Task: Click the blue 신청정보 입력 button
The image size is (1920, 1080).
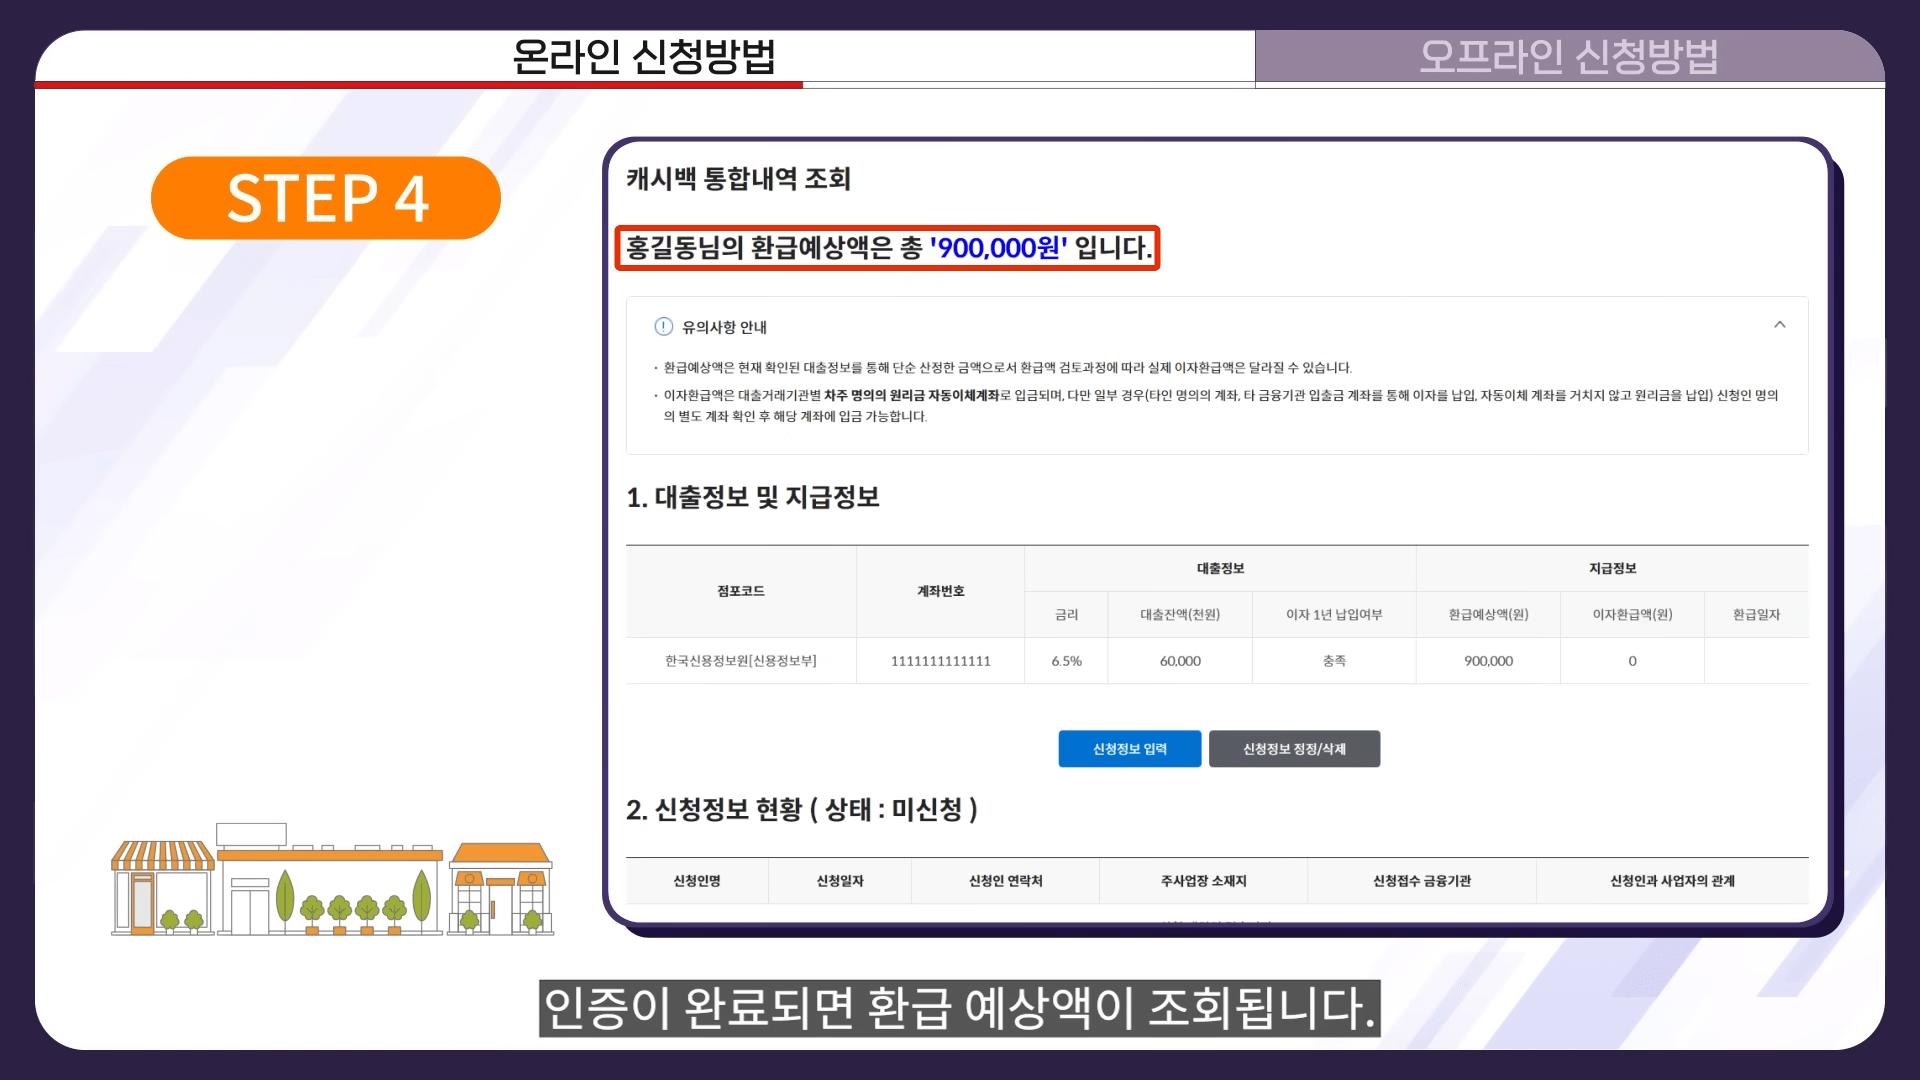Action: pyautogui.click(x=1129, y=749)
